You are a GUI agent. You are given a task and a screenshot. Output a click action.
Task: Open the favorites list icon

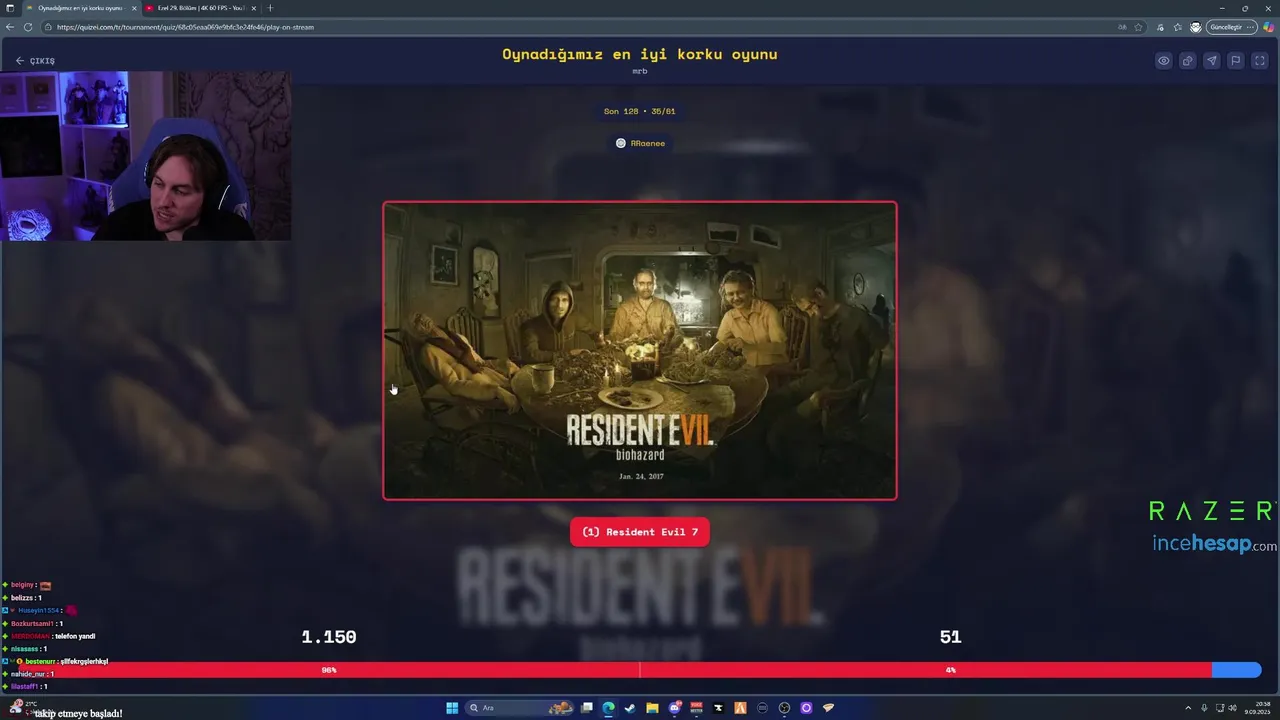pos(1178,27)
